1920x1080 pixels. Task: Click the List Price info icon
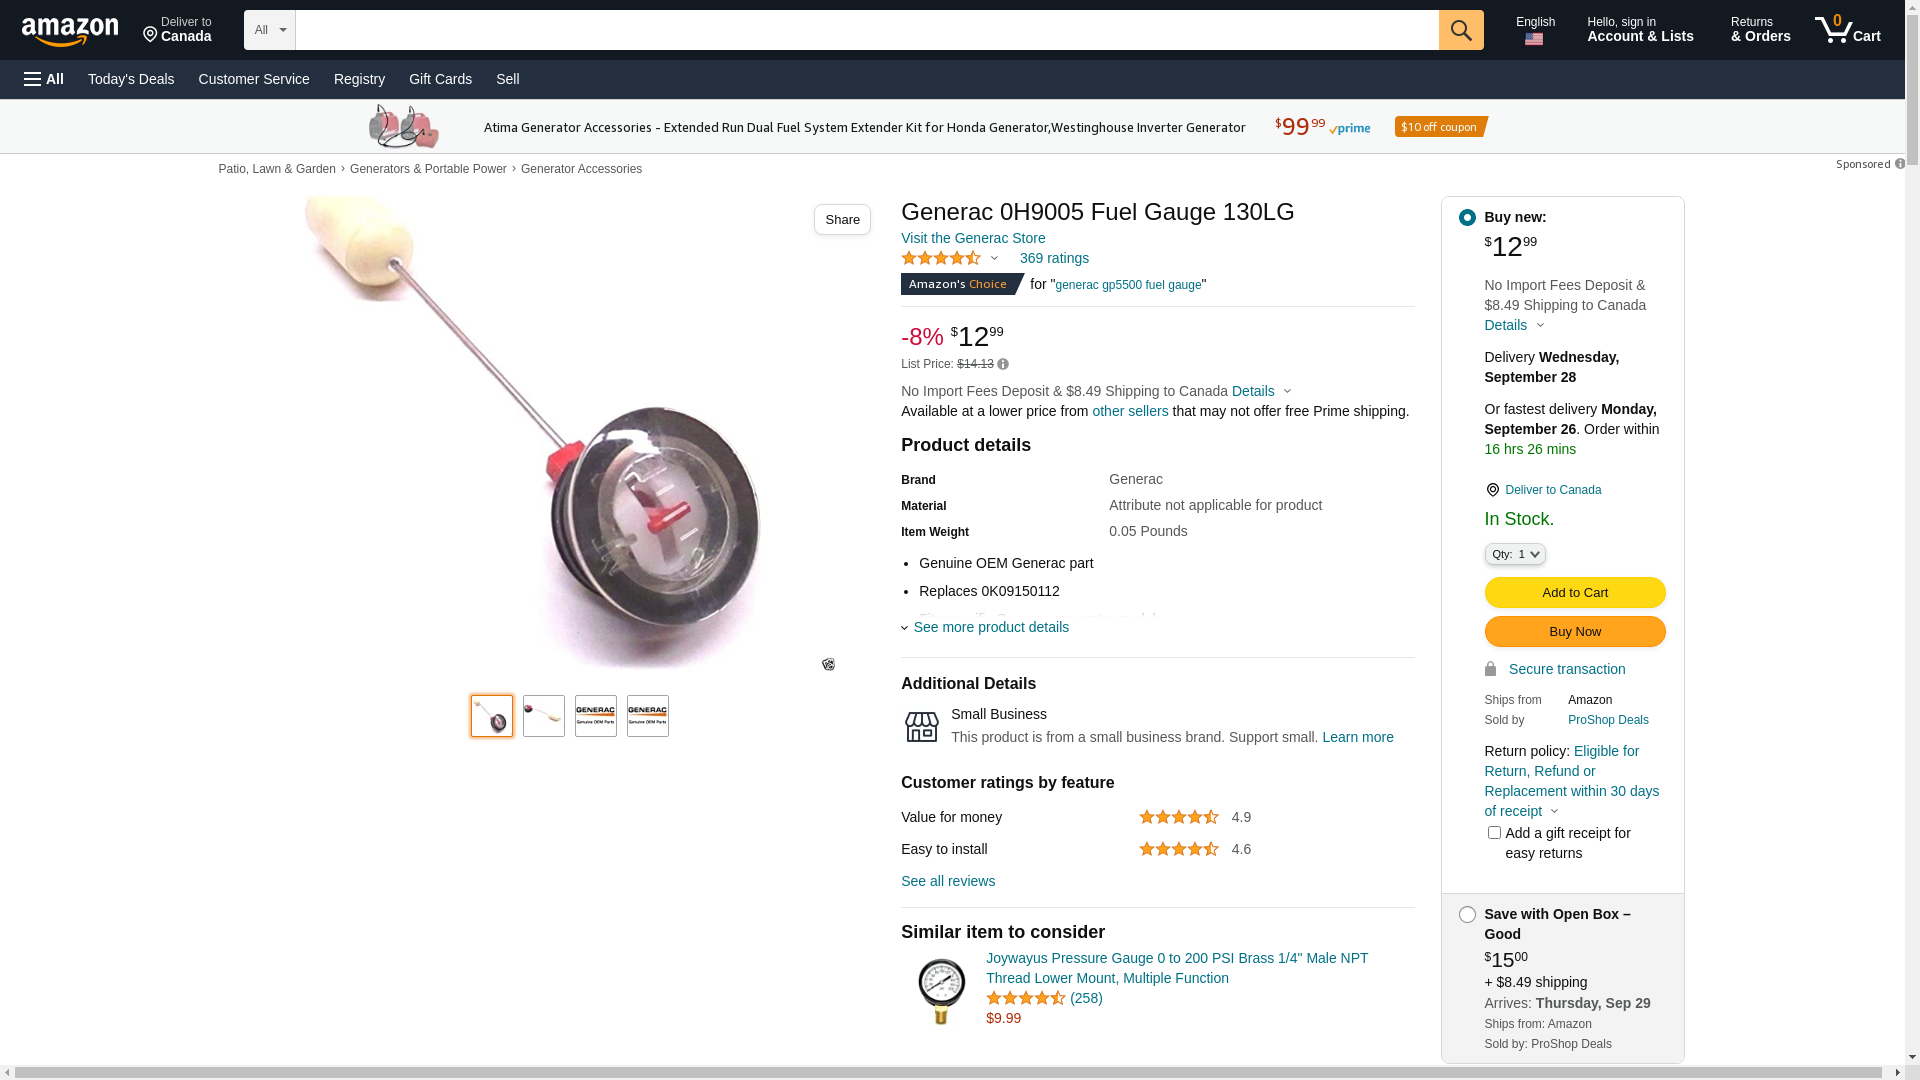coord(1003,365)
